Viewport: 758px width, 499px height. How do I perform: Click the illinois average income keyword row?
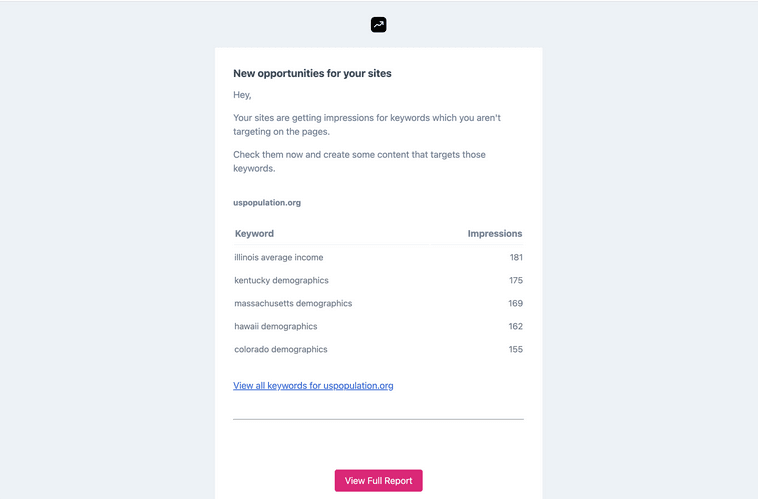point(379,257)
